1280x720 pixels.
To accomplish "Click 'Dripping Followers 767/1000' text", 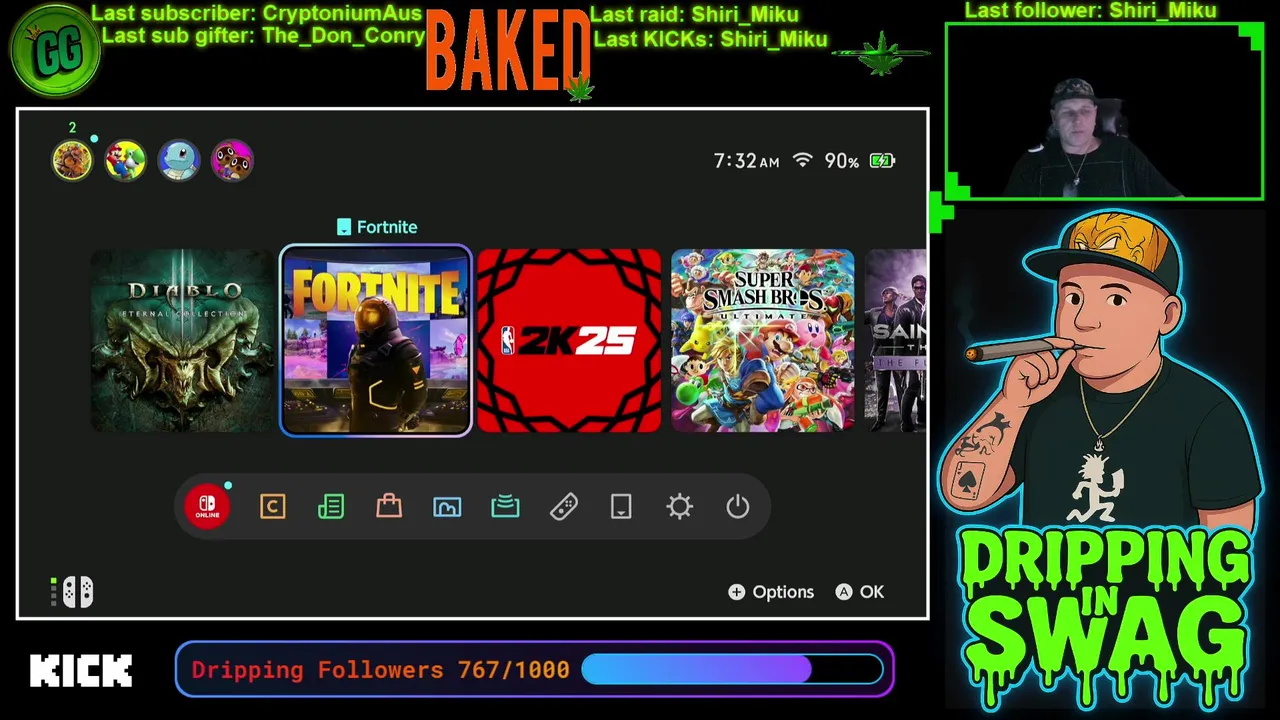I will coord(380,670).
